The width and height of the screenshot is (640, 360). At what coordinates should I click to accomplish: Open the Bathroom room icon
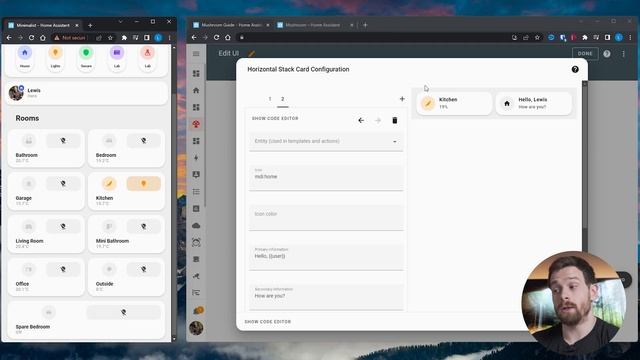click(29, 141)
